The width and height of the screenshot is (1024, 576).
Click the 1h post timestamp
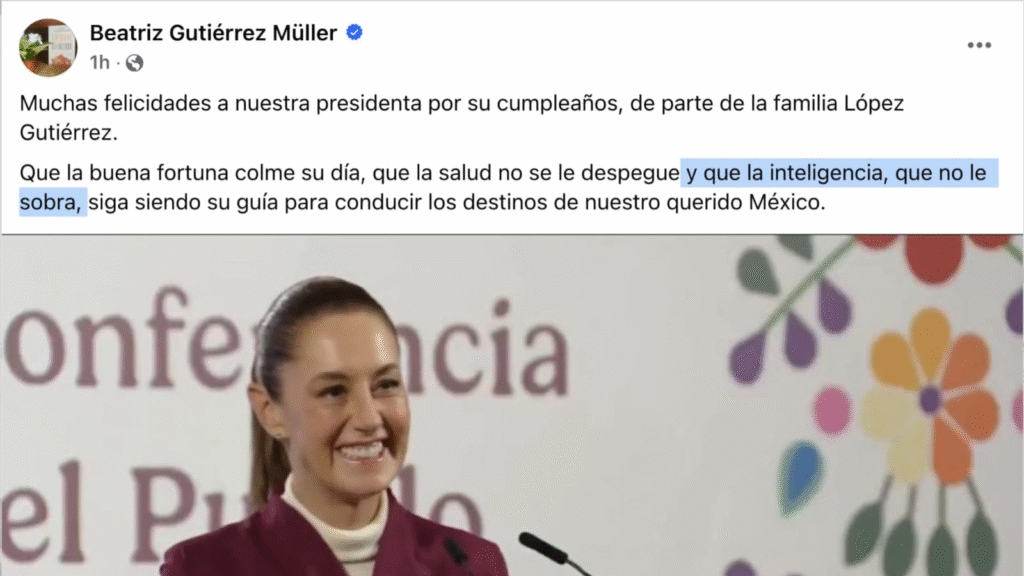(x=99, y=63)
